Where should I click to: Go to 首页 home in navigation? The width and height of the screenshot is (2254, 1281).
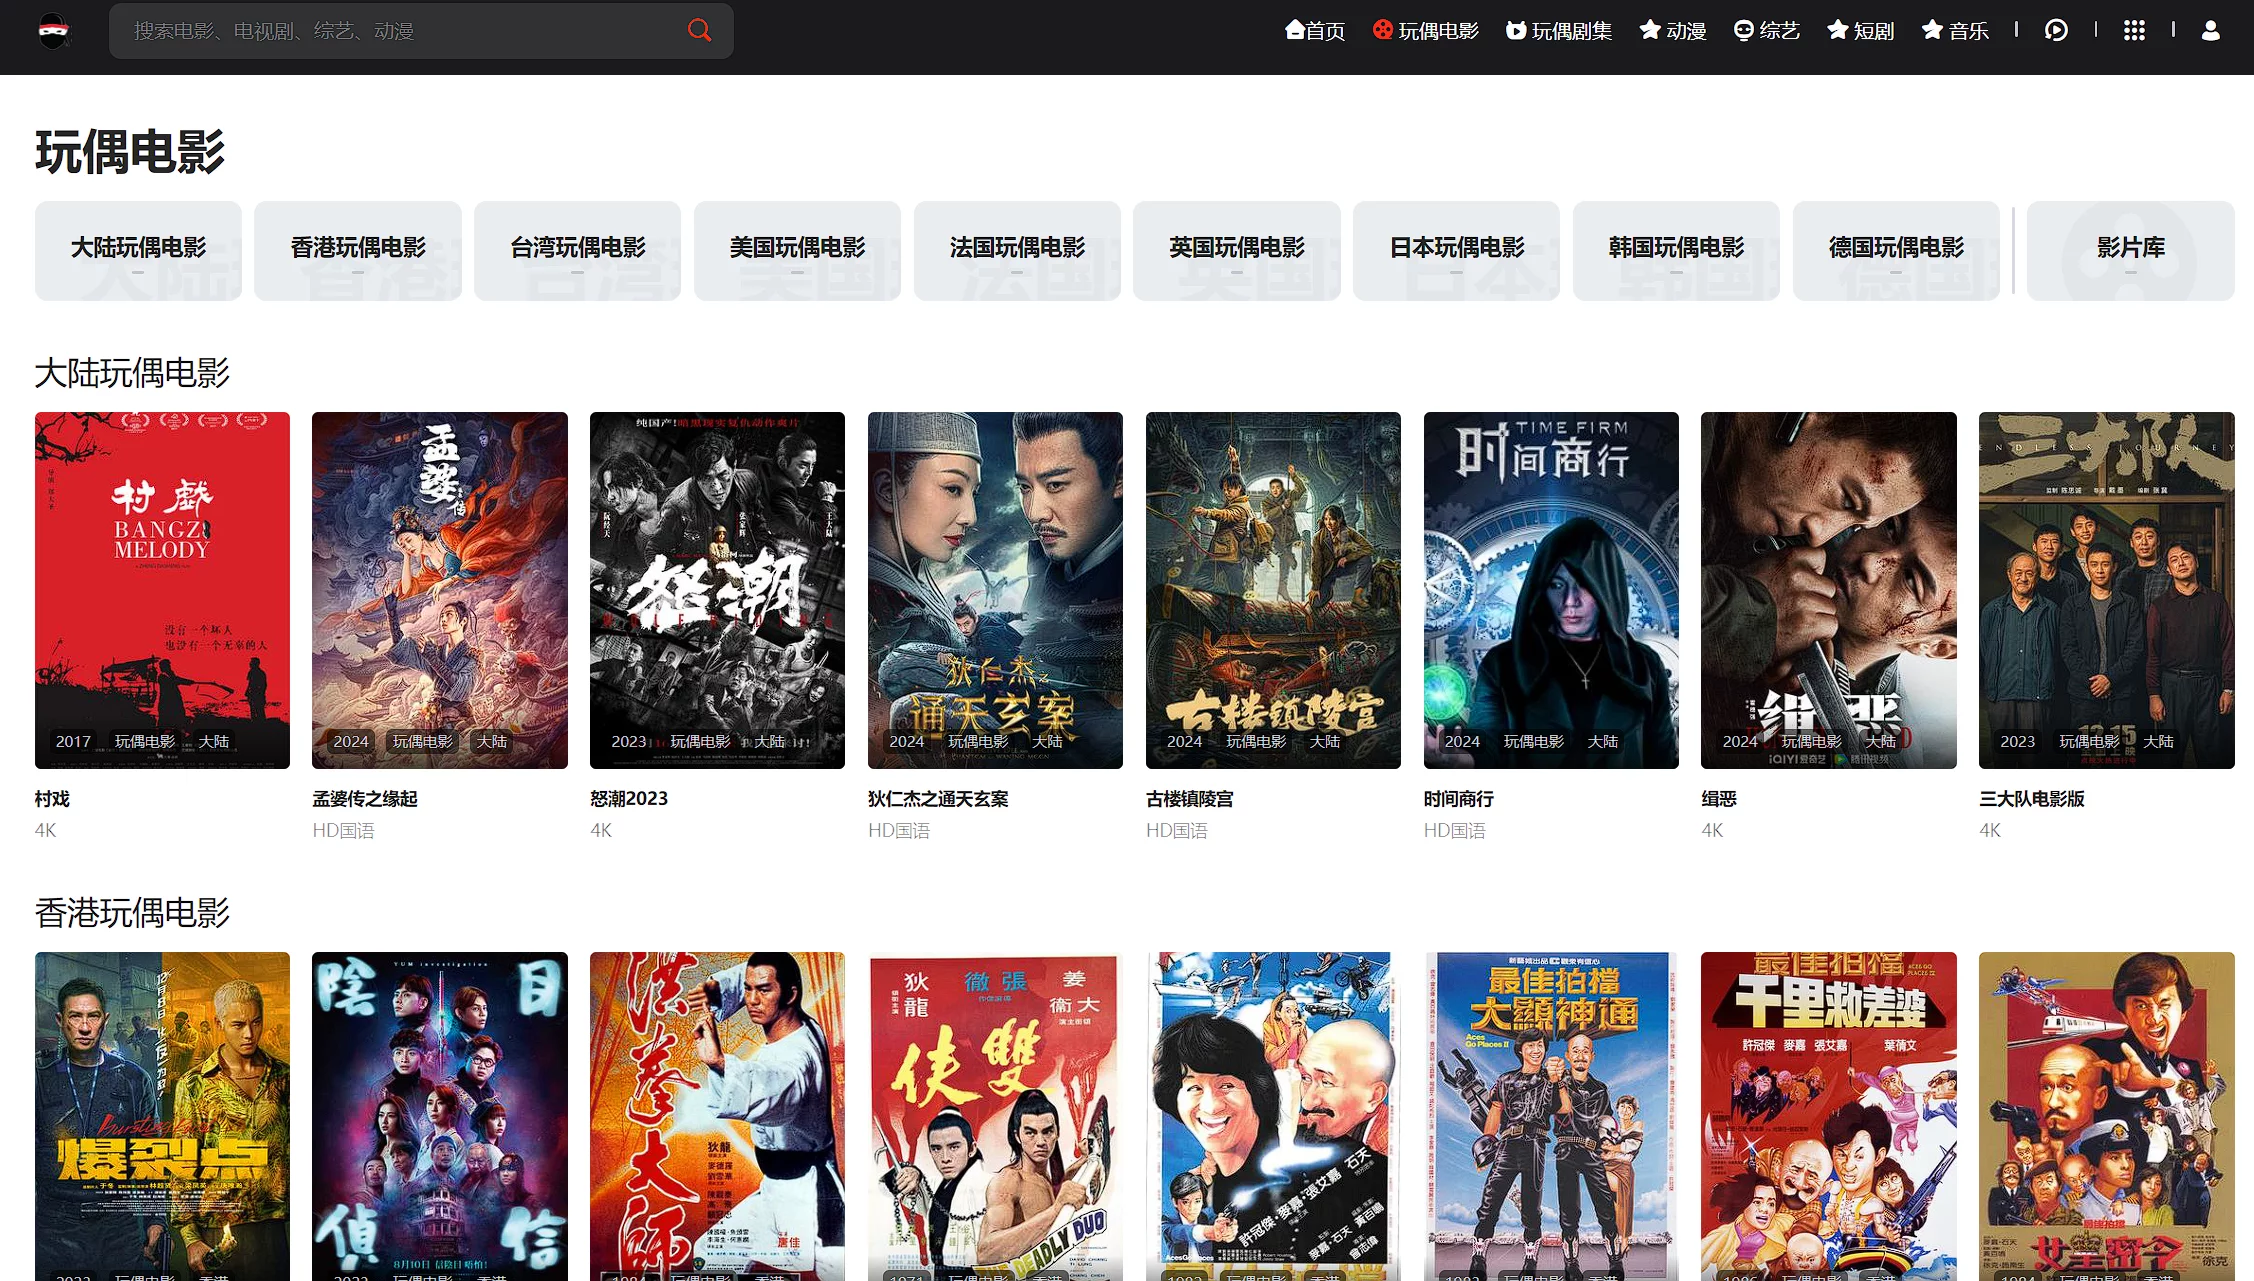pyautogui.click(x=1315, y=31)
